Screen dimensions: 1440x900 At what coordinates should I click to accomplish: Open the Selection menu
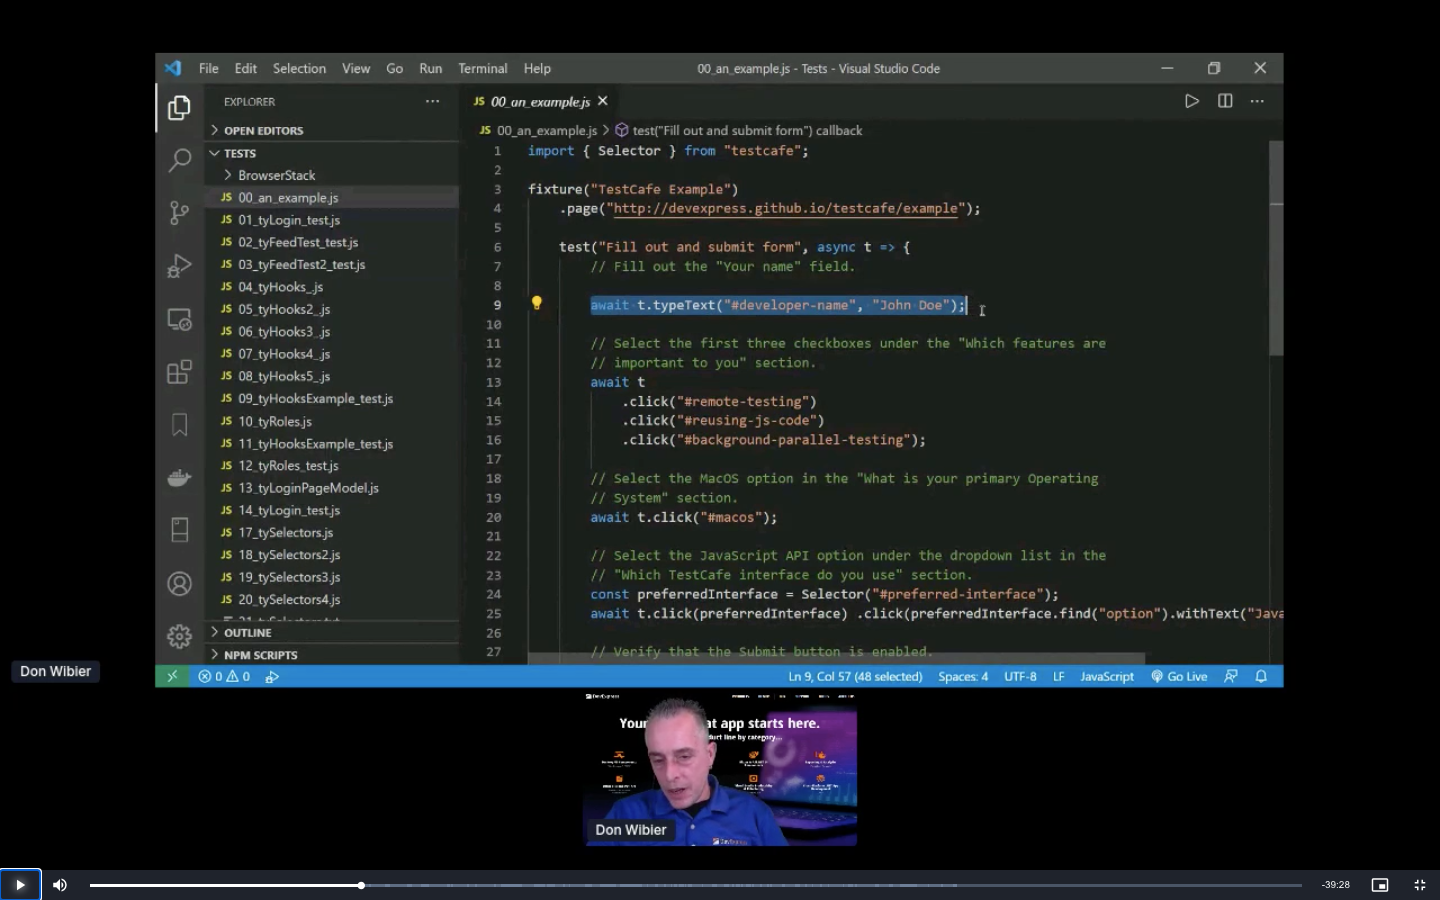(x=299, y=69)
